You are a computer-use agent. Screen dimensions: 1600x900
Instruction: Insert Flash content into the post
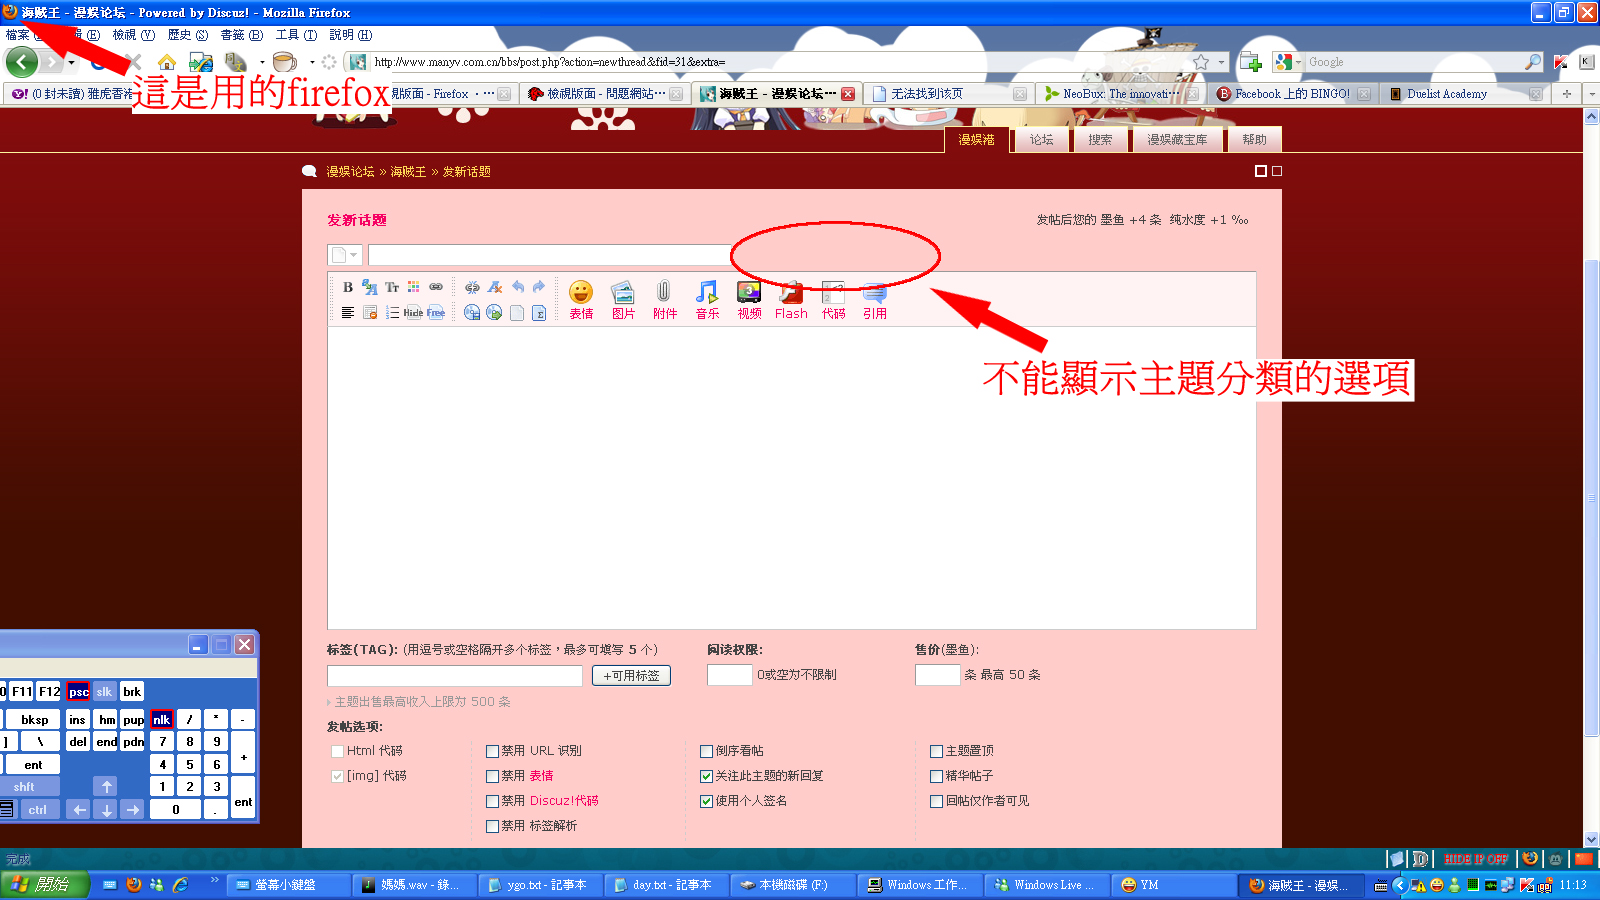[x=791, y=299]
